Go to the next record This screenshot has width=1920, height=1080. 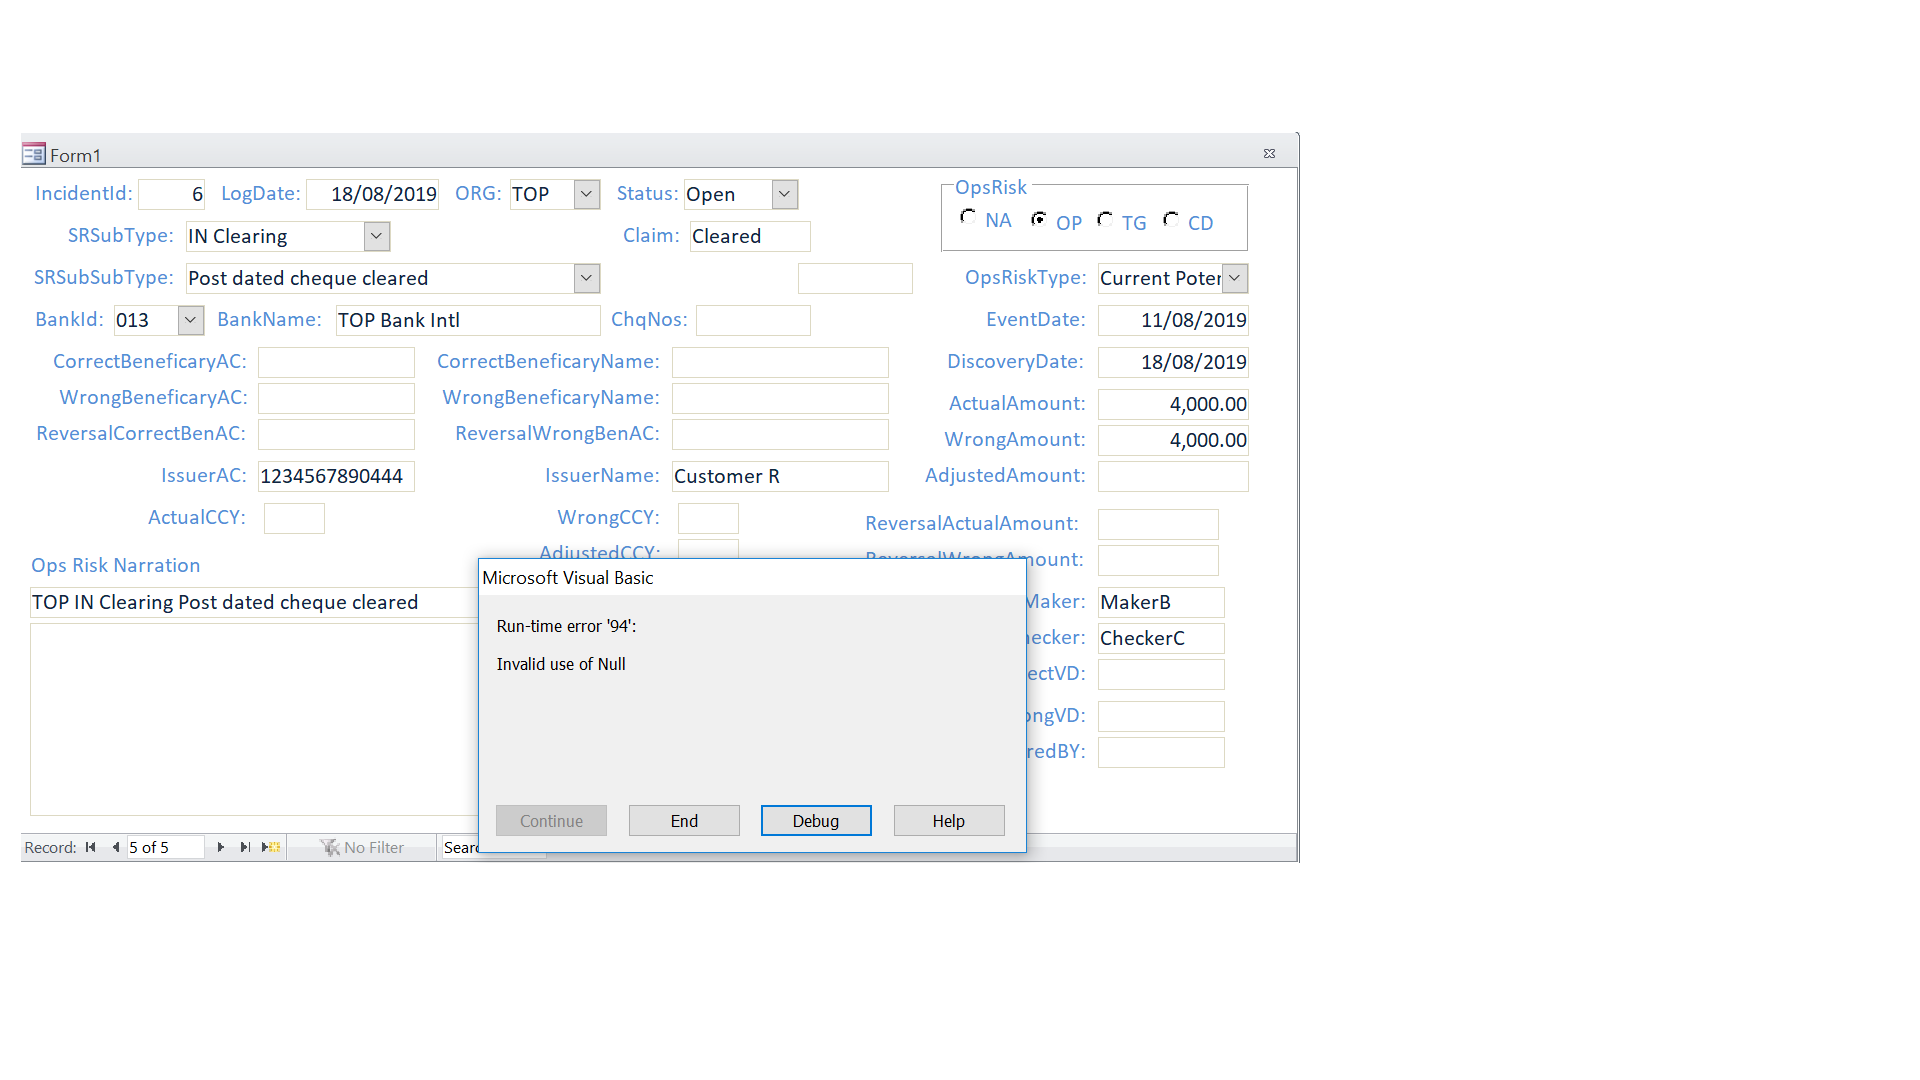tap(220, 847)
